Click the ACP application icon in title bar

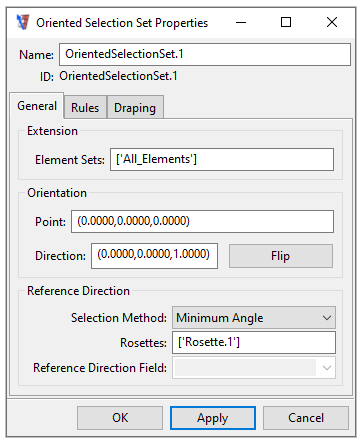click(23, 22)
